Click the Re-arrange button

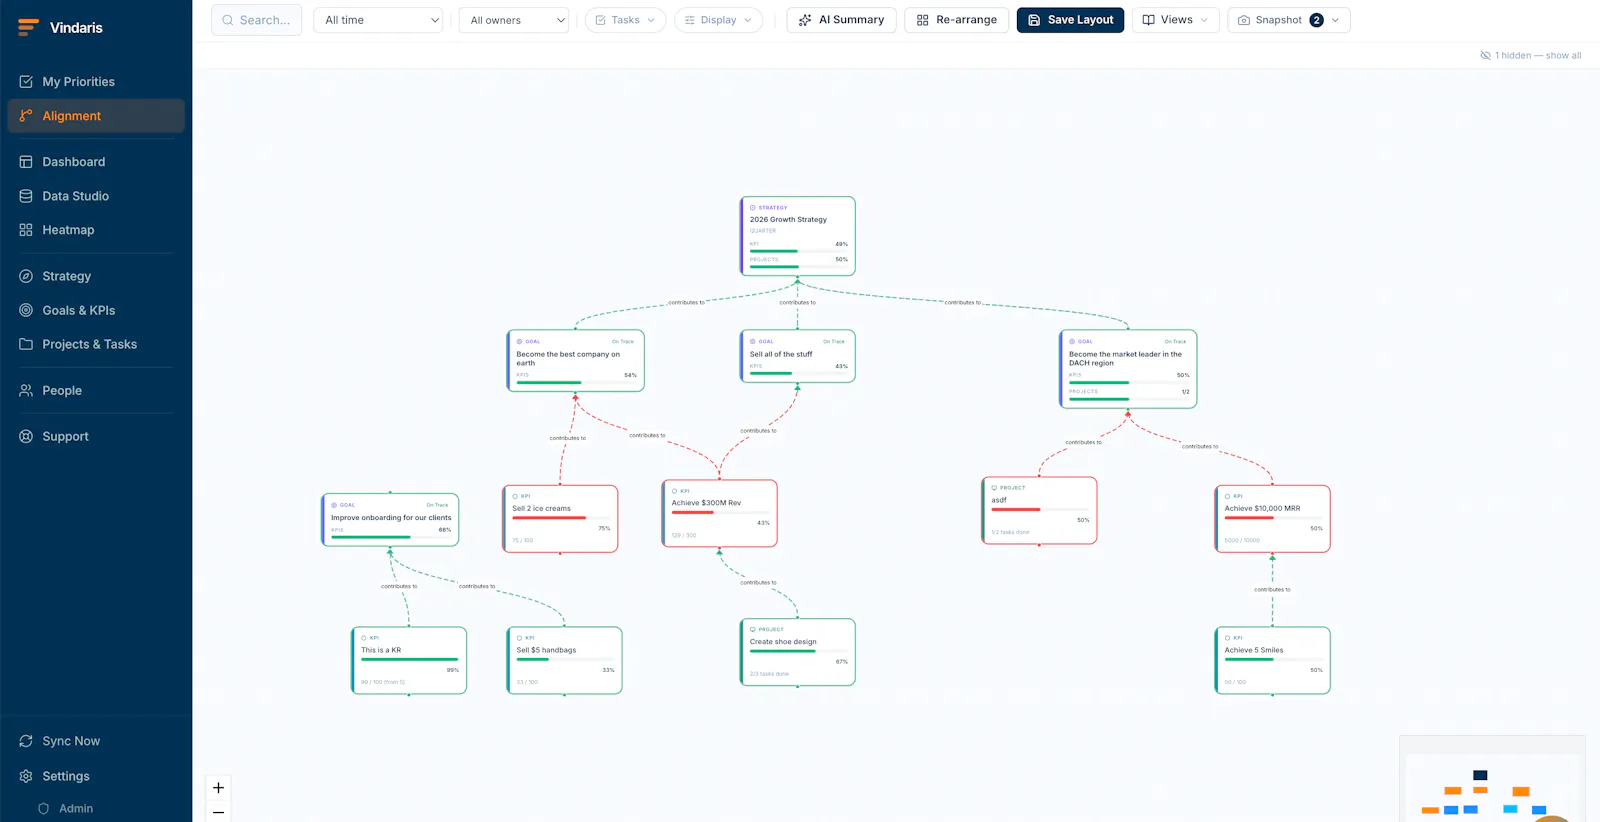coord(956,20)
